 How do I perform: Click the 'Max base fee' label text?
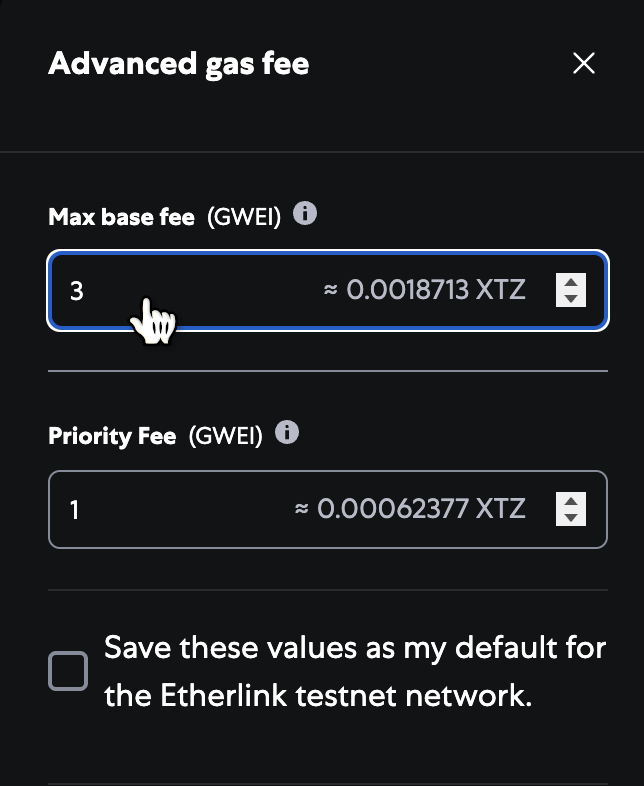[121, 216]
